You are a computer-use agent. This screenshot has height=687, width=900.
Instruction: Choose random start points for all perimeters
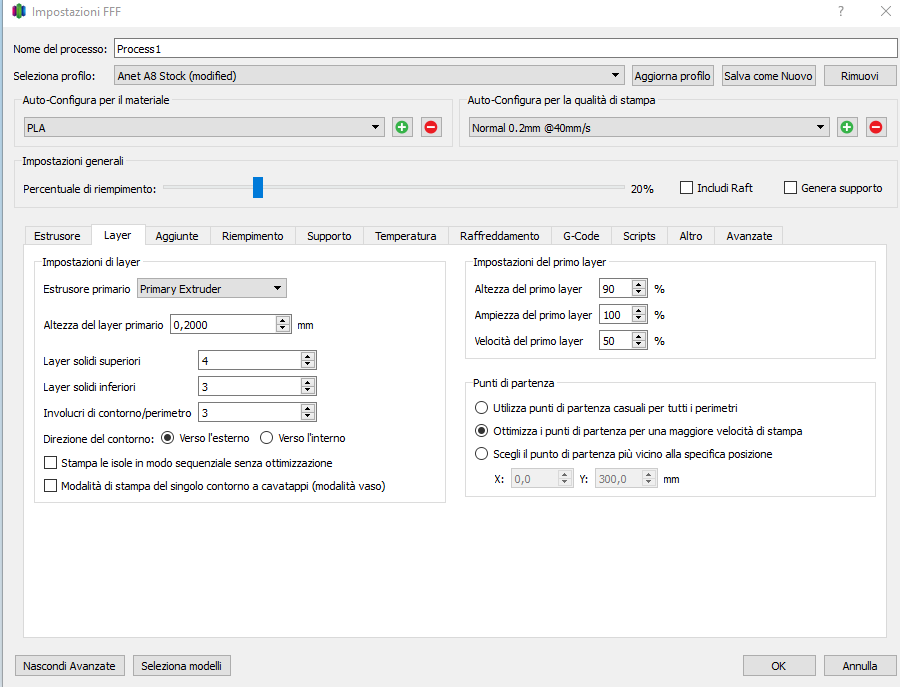coord(481,408)
